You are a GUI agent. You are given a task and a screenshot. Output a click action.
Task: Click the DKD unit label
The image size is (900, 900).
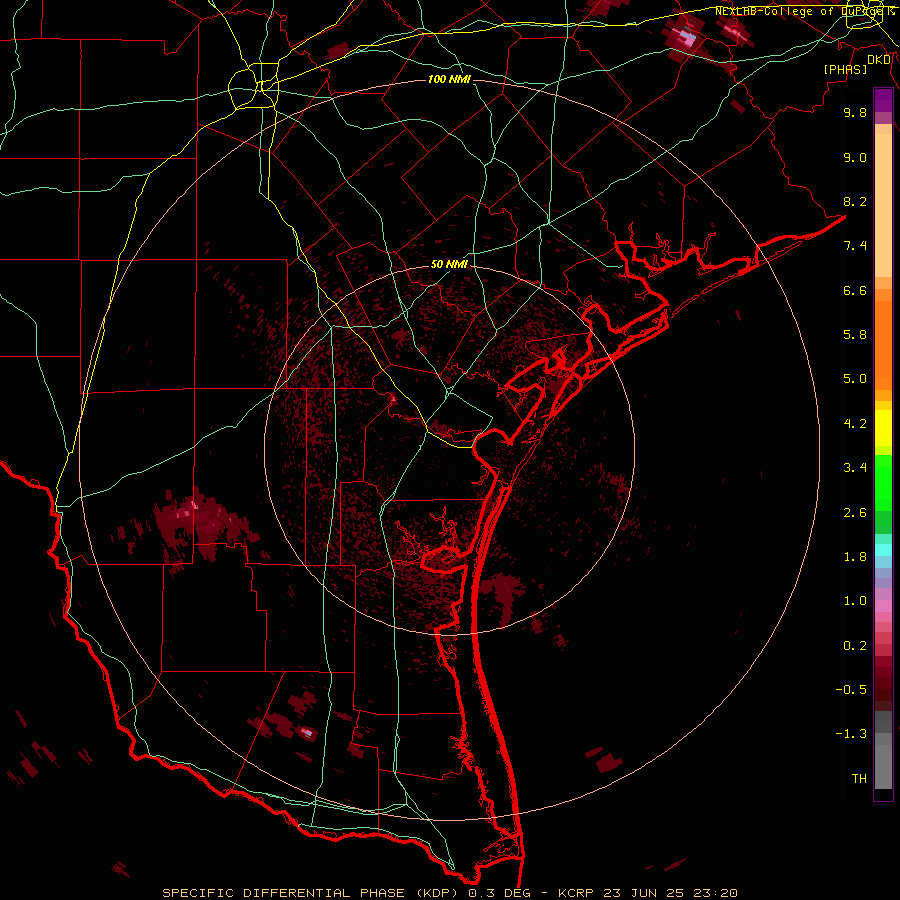(879, 60)
